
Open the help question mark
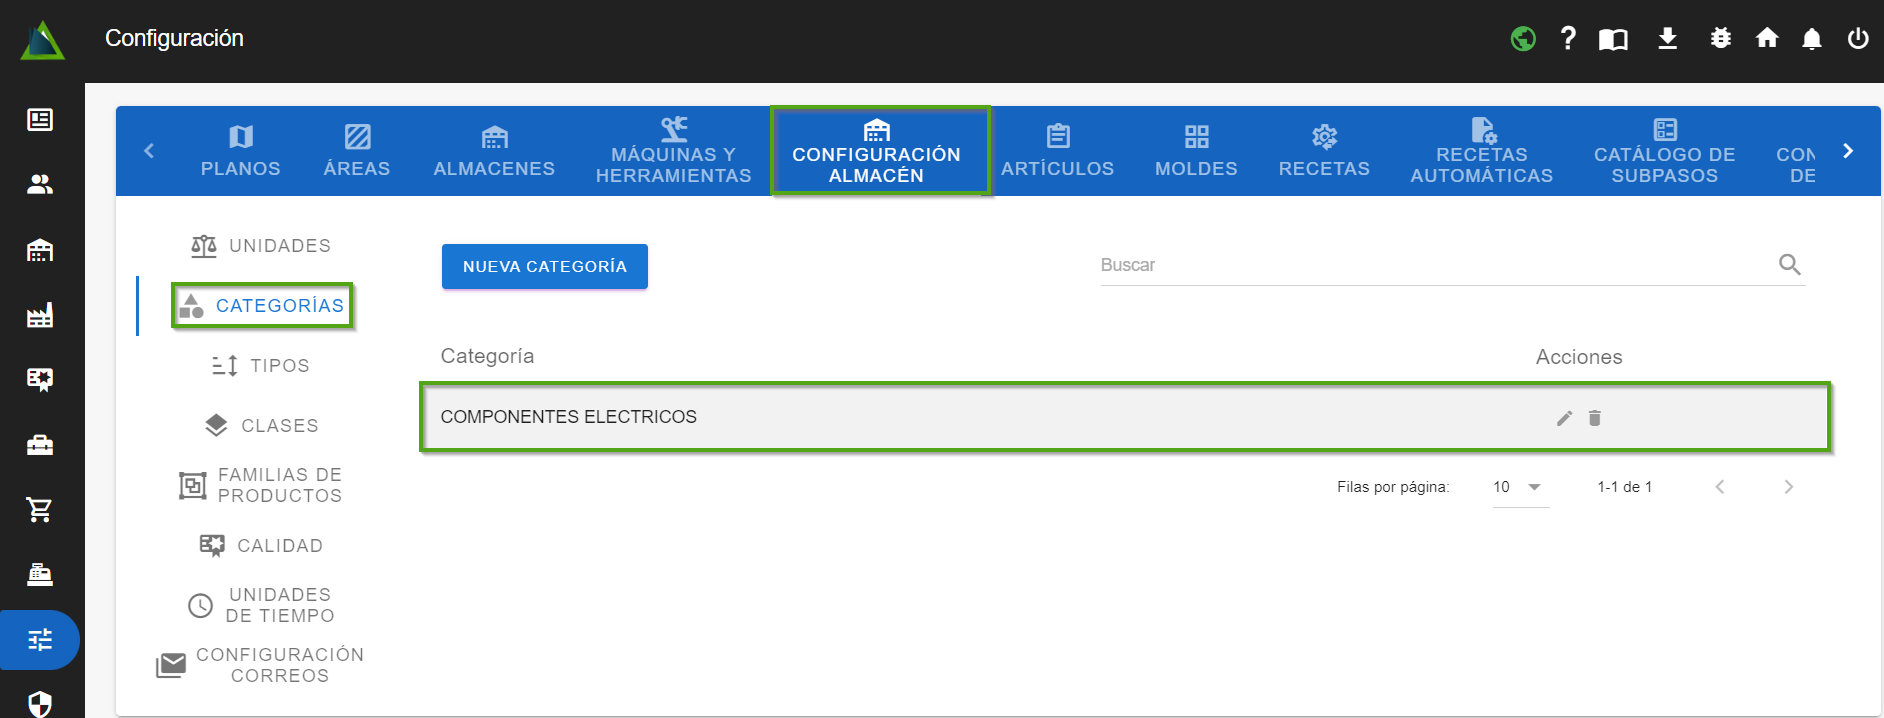coord(1568,39)
